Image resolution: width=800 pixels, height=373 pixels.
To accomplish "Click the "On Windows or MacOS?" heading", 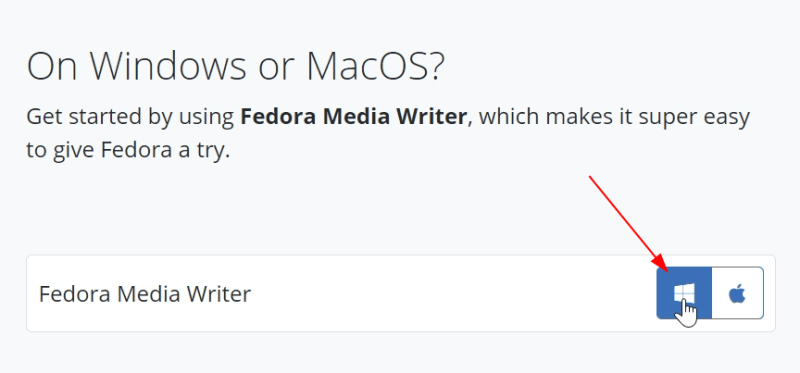I will coord(236,66).
